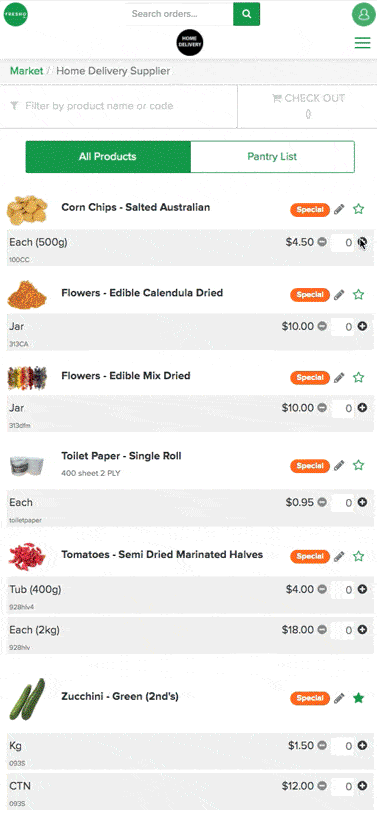Star Tomatoes Semi Dried Marinated Halves

(x=358, y=556)
